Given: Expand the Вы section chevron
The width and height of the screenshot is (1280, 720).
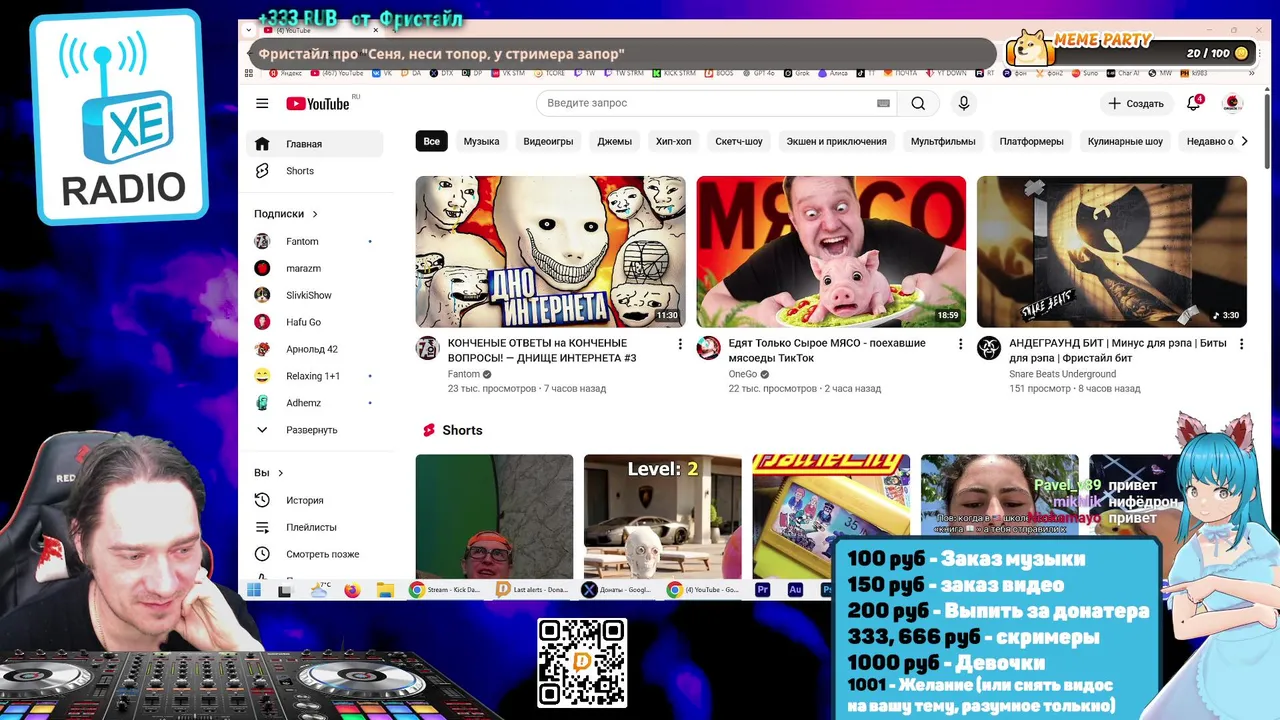Looking at the screenshot, I should click(x=281, y=473).
